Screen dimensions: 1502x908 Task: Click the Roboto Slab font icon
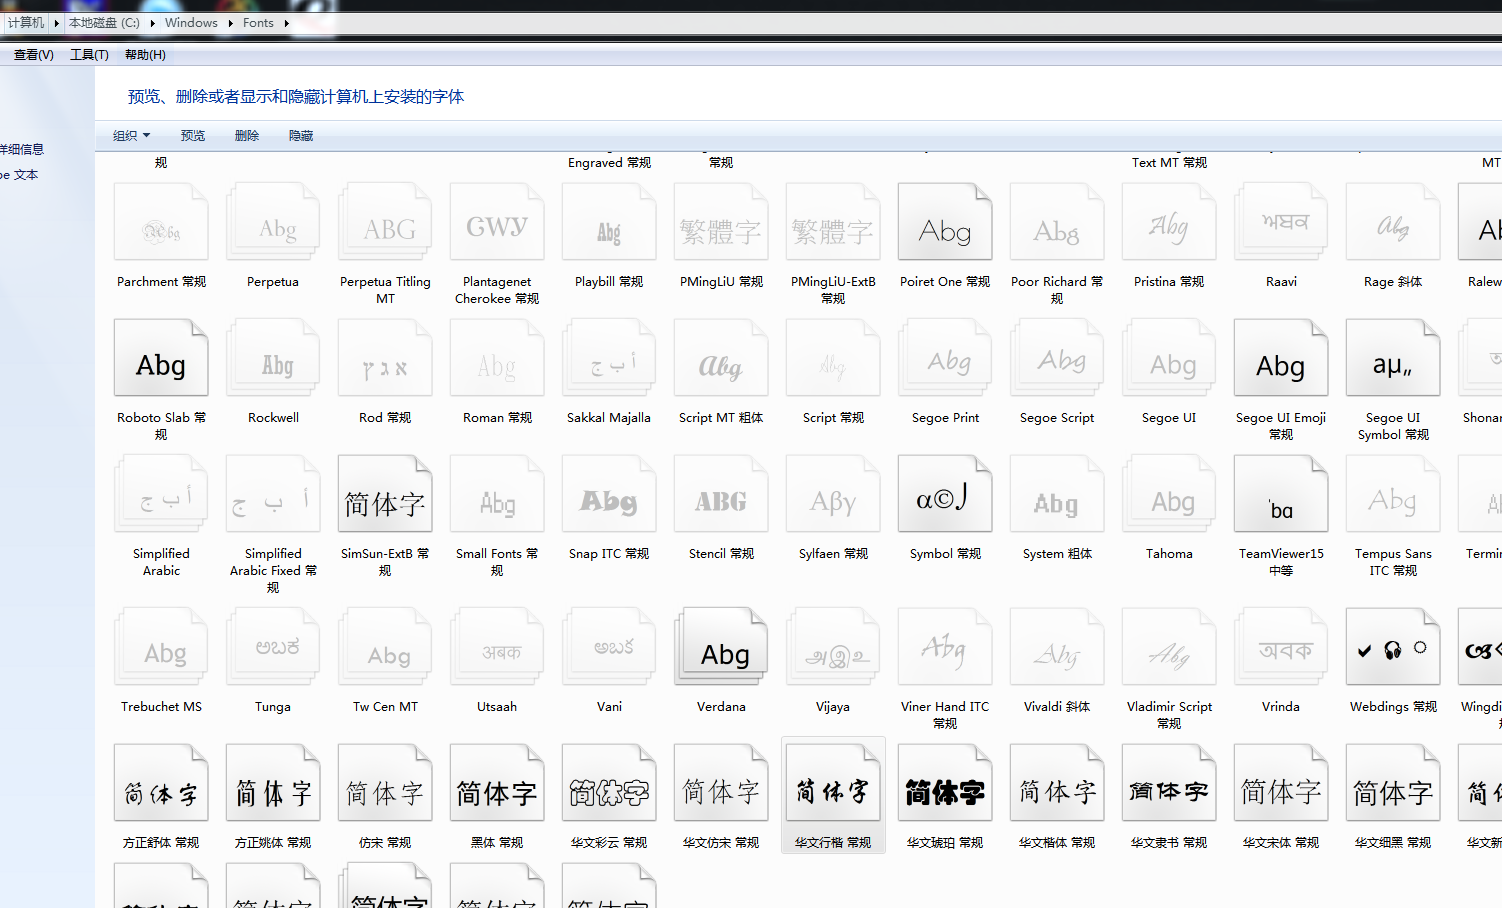pos(161,358)
